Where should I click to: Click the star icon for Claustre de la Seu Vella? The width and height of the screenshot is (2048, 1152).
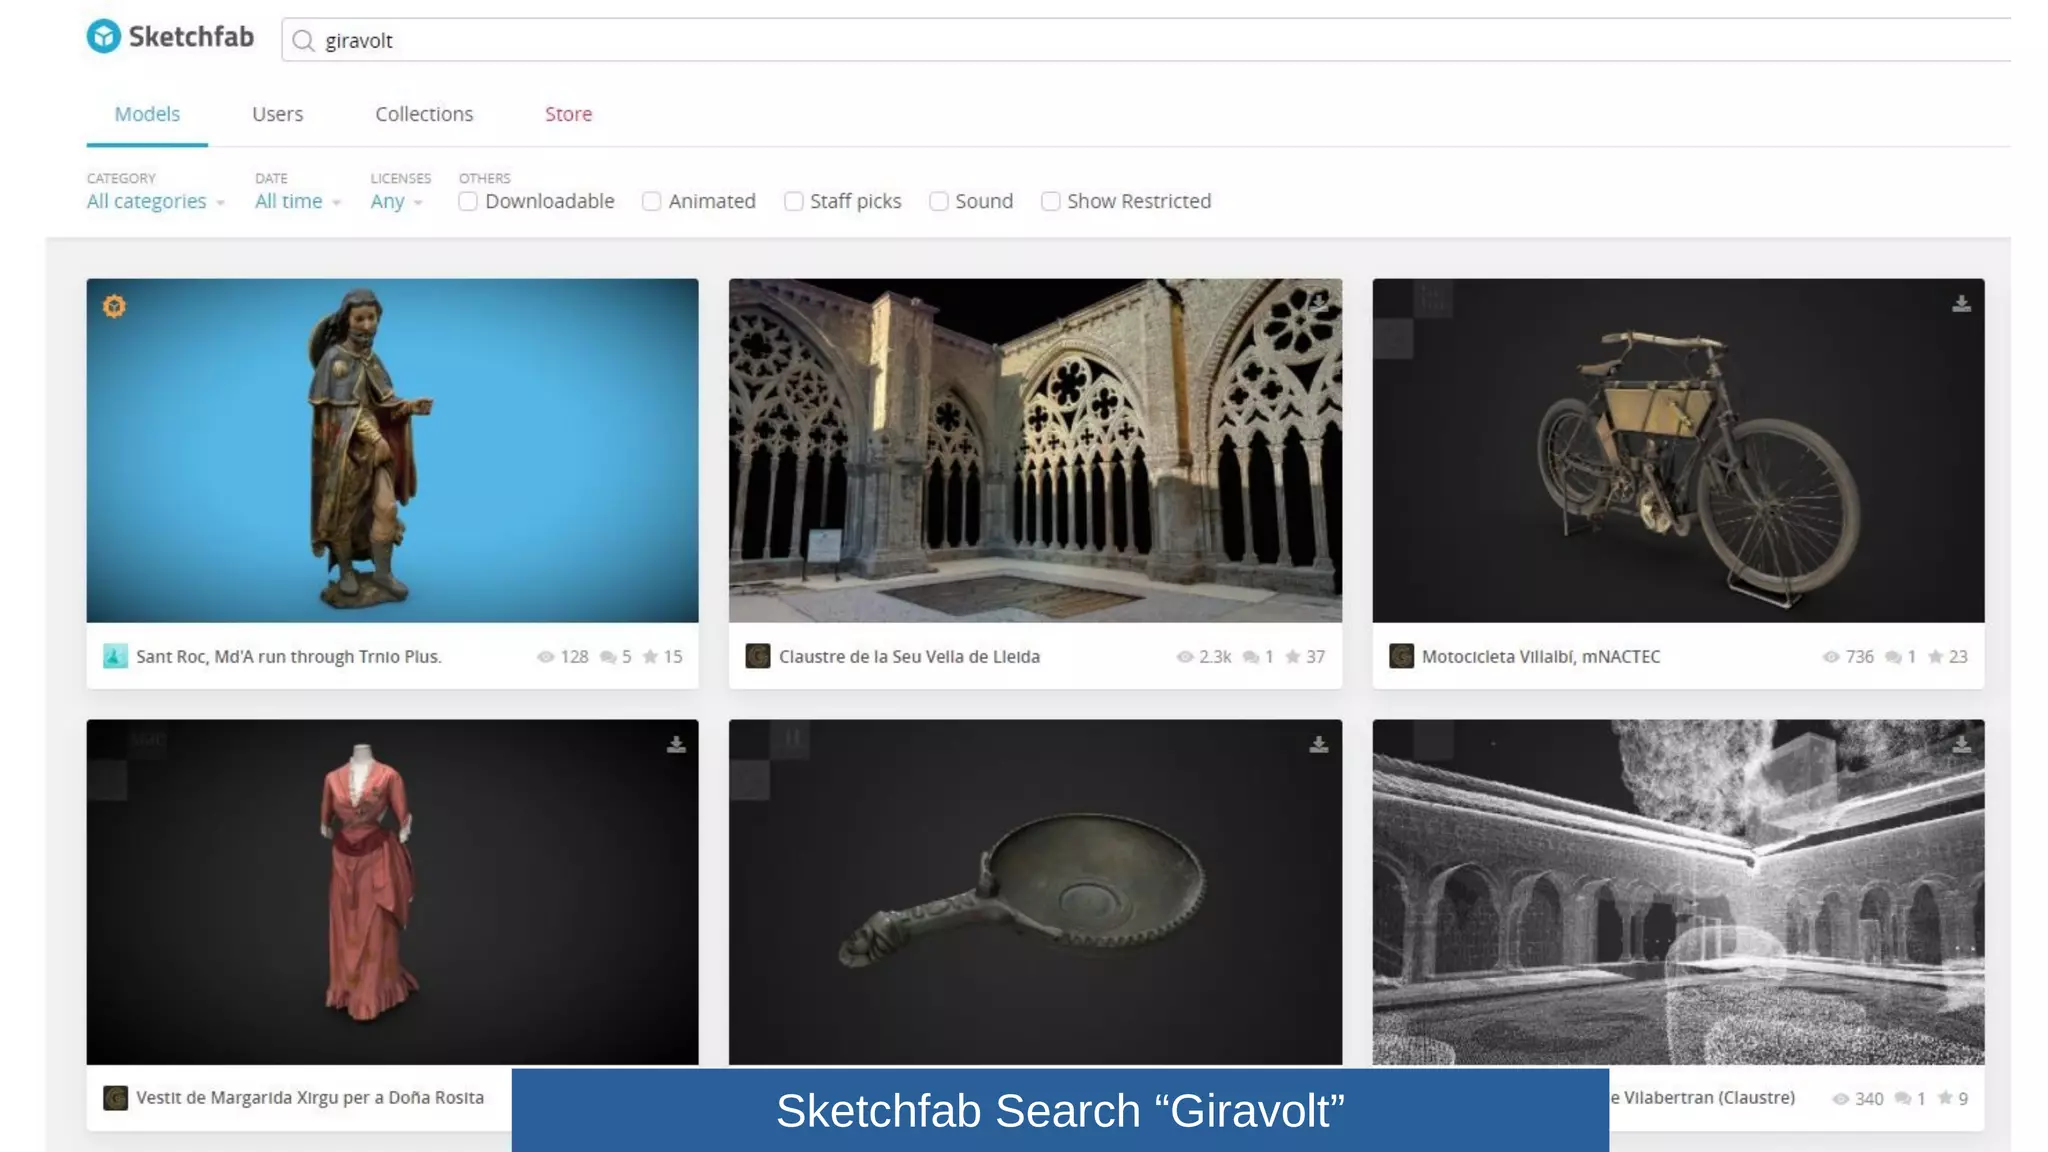pyautogui.click(x=1293, y=657)
